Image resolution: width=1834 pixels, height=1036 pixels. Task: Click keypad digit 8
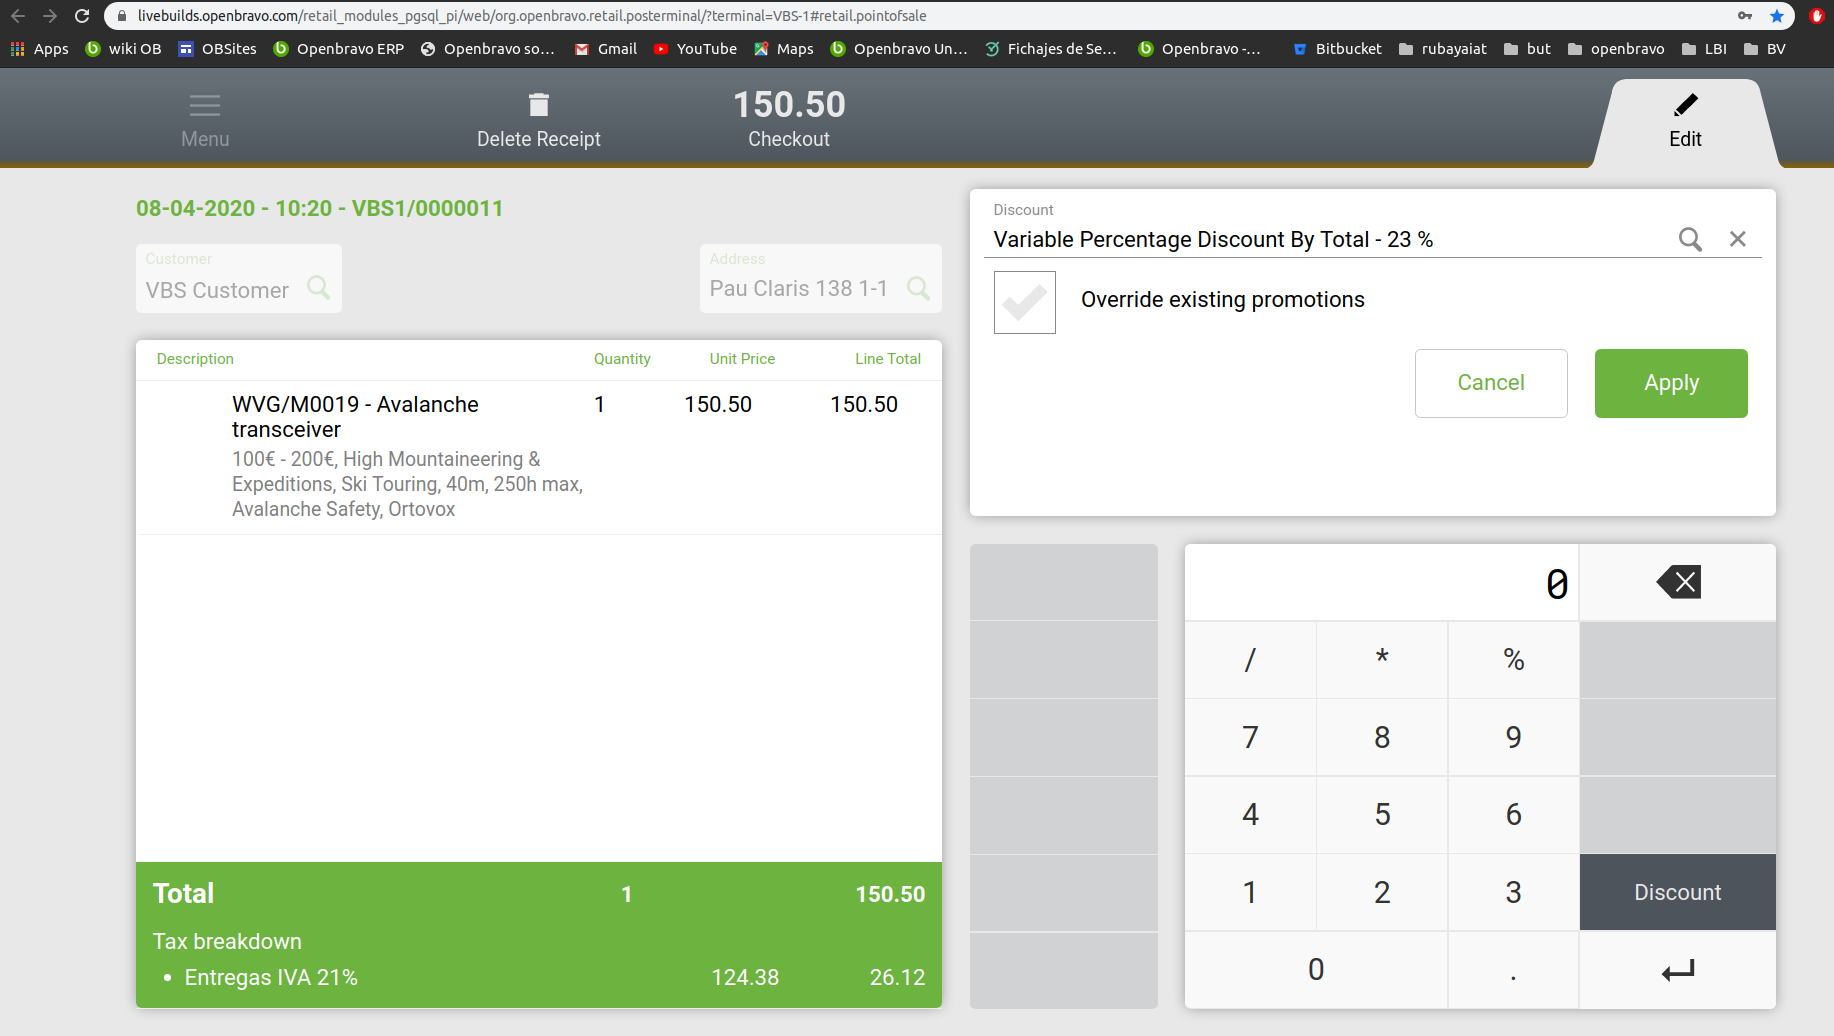(x=1382, y=737)
